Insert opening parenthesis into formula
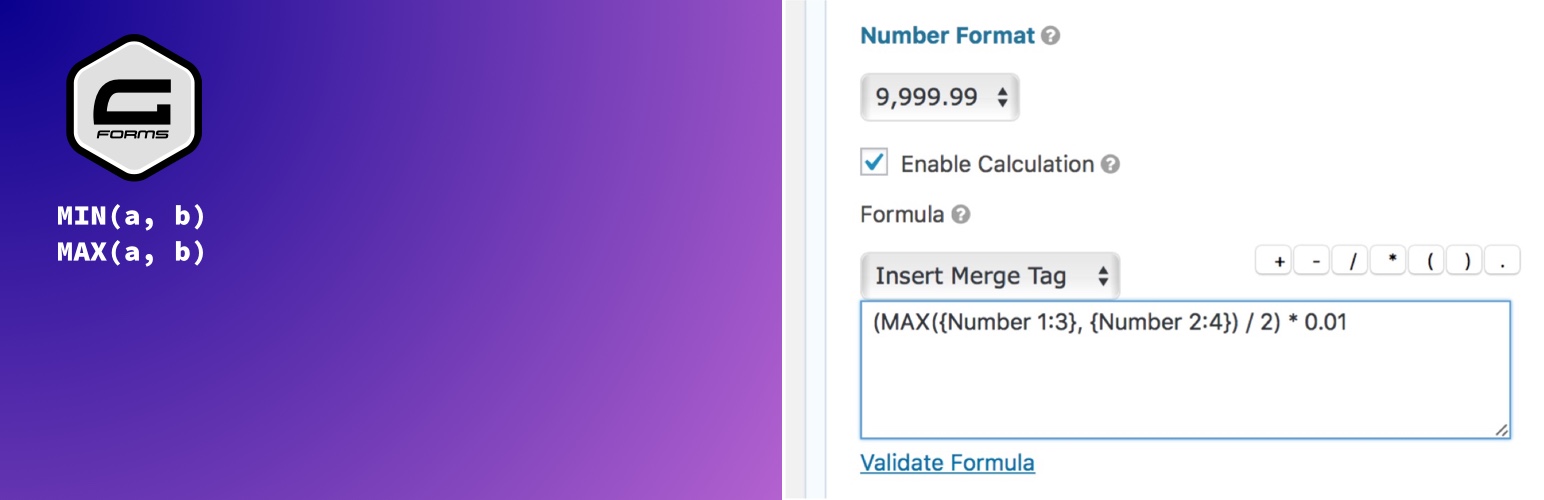This screenshot has width=1544, height=500. coord(1428,262)
